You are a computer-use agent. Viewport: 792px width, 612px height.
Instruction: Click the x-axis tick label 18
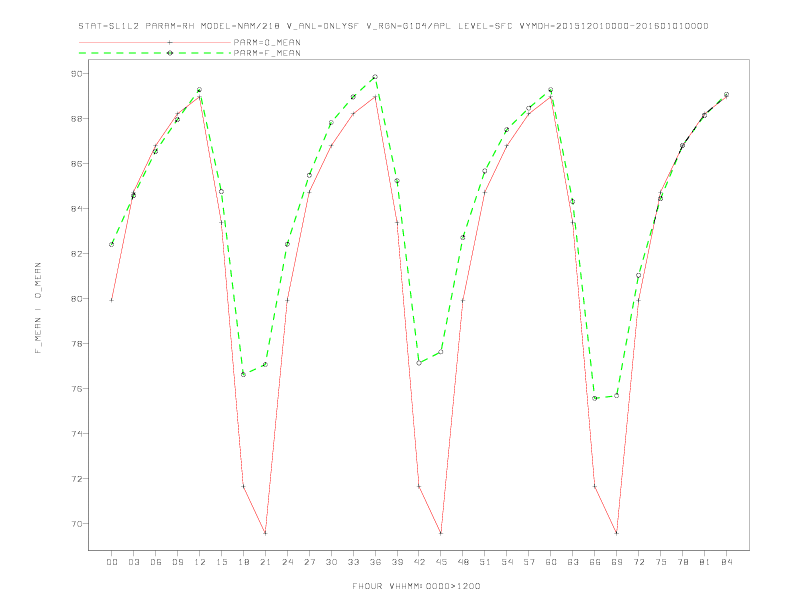pyautogui.click(x=243, y=562)
